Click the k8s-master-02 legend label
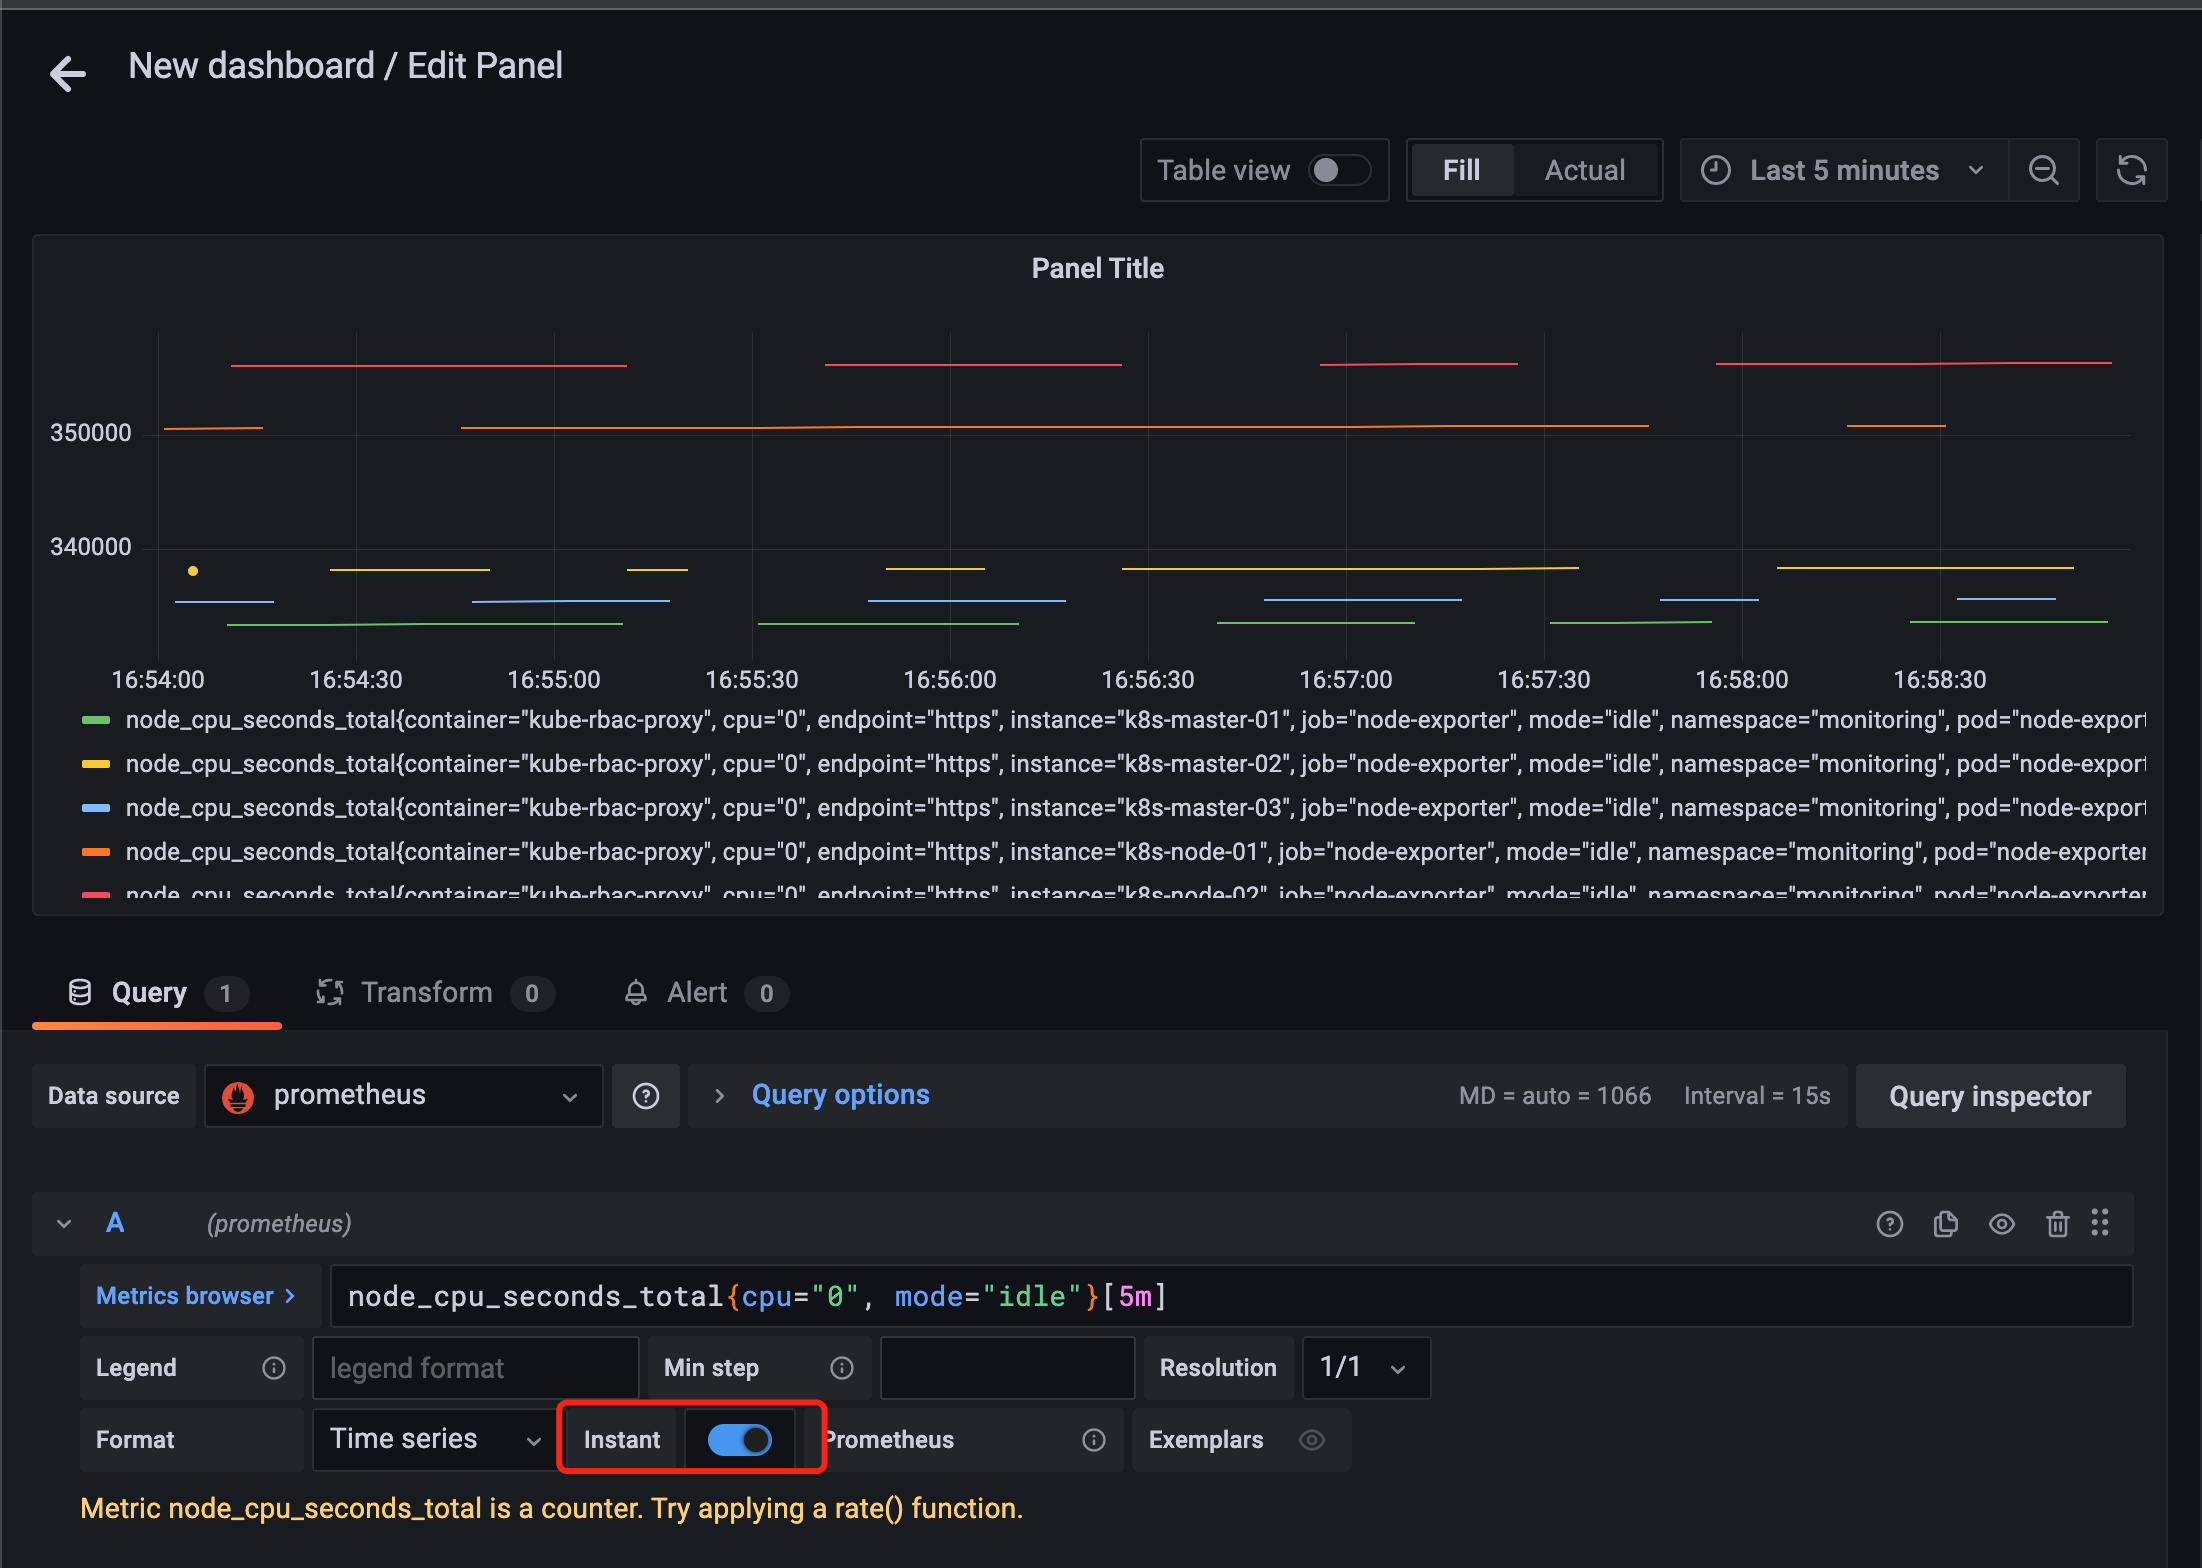2202x1568 pixels. (x=1135, y=764)
